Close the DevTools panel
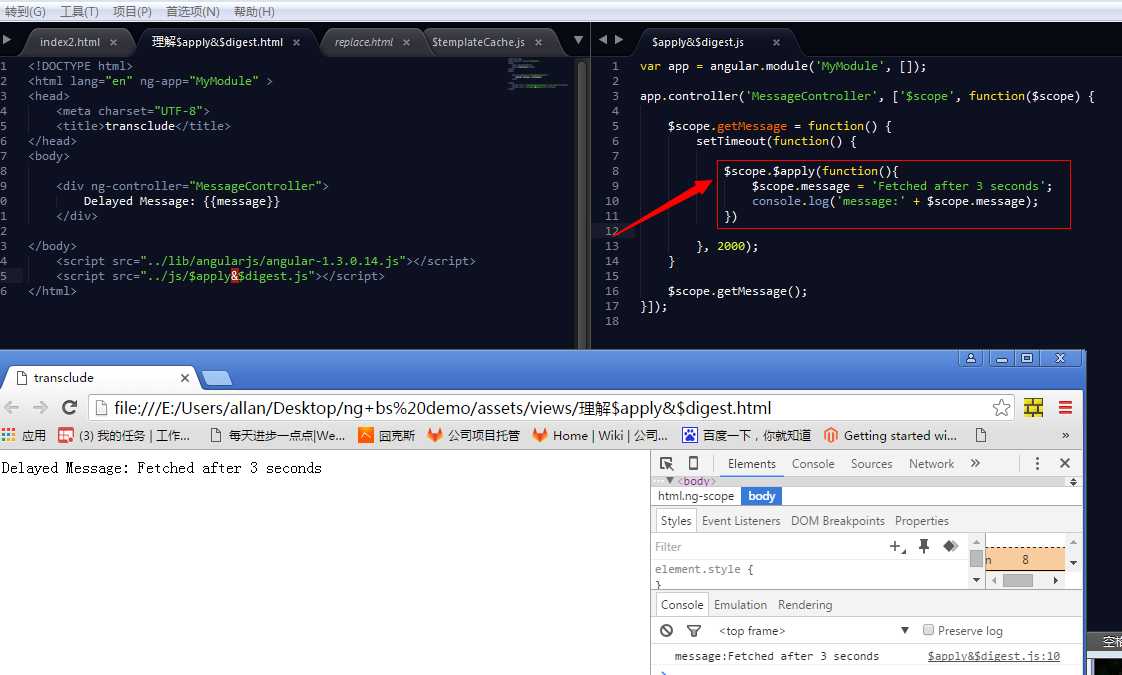The width and height of the screenshot is (1122, 675). tap(1065, 463)
